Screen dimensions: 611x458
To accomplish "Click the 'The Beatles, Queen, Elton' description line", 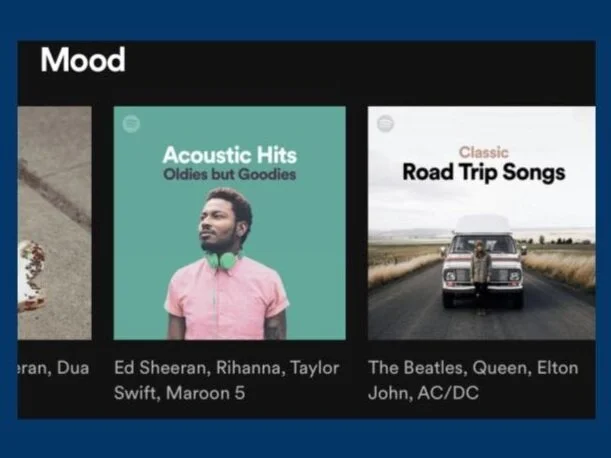I will click(x=473, y=368).
